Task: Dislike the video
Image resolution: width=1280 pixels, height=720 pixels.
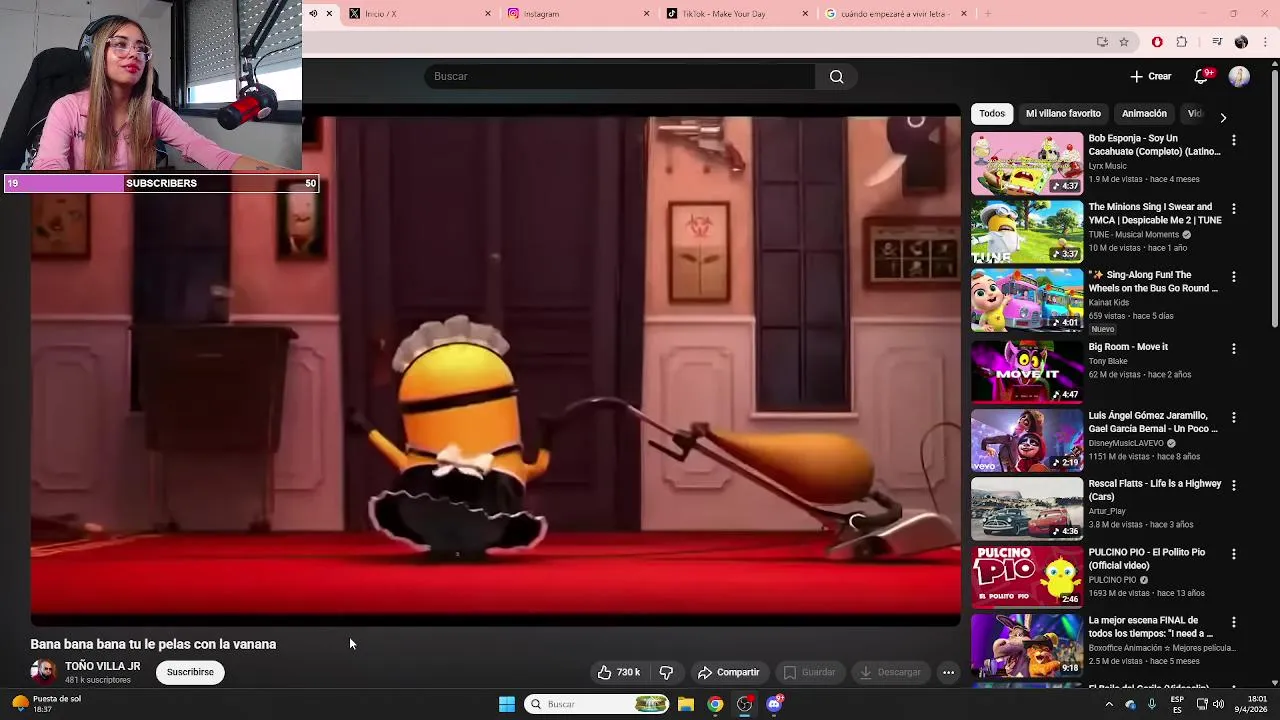Action: (x=666, y=672)
